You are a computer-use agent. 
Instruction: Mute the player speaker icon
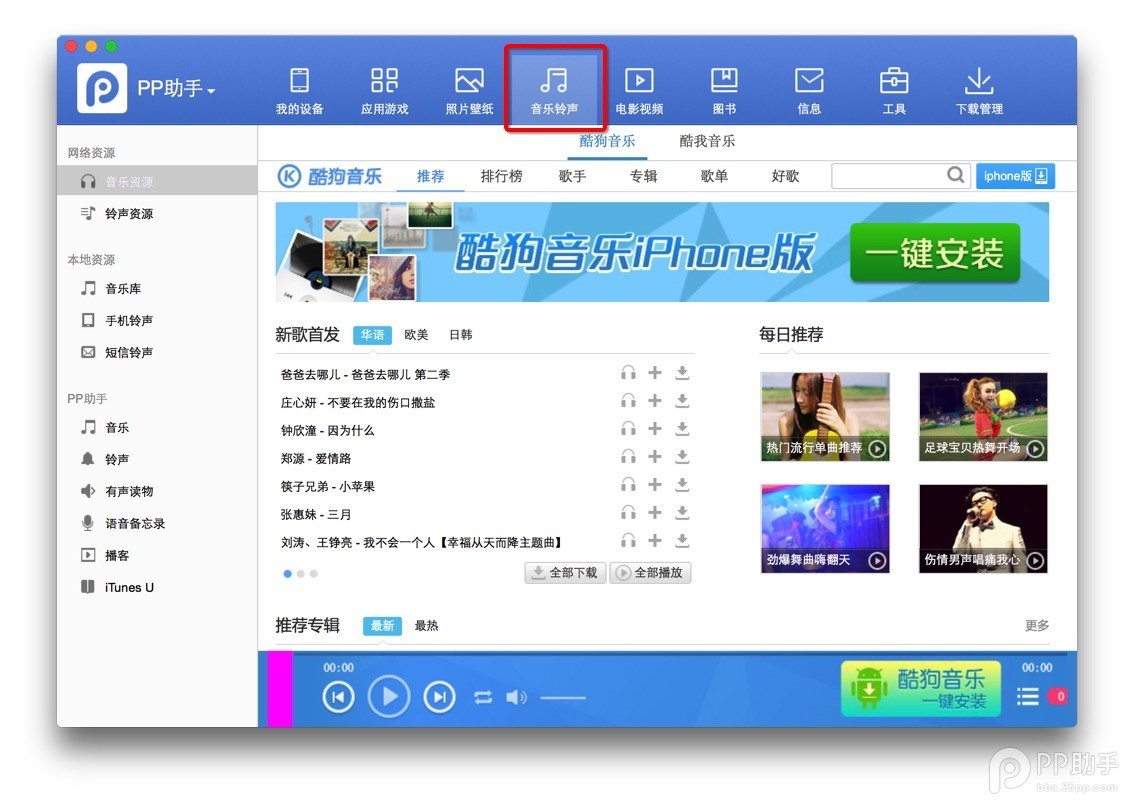[x=516, y=697]
